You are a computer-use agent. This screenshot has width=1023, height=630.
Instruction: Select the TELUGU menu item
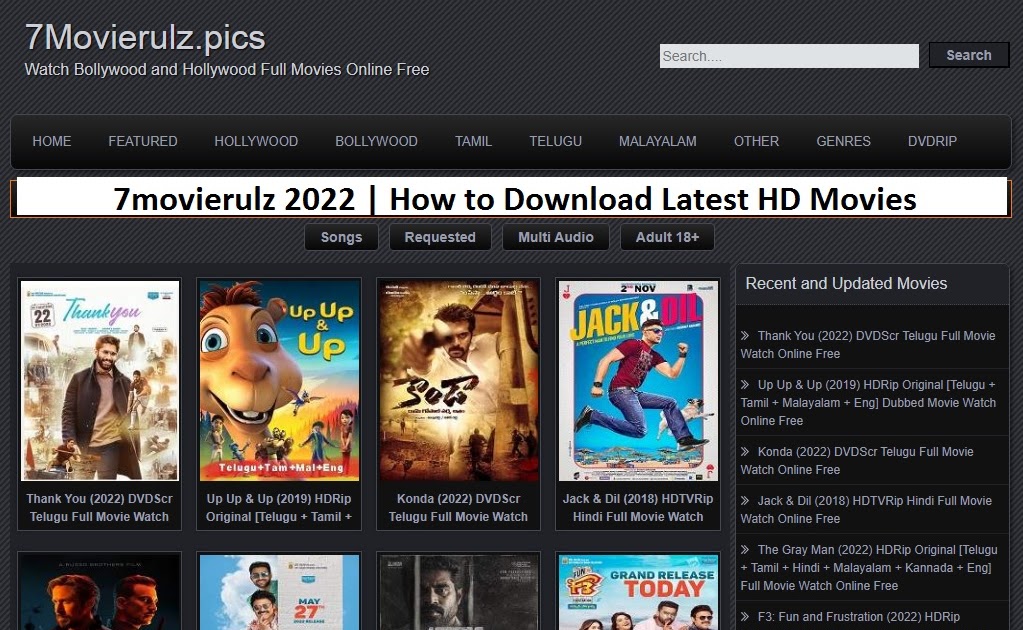click(x=555, y=142)
